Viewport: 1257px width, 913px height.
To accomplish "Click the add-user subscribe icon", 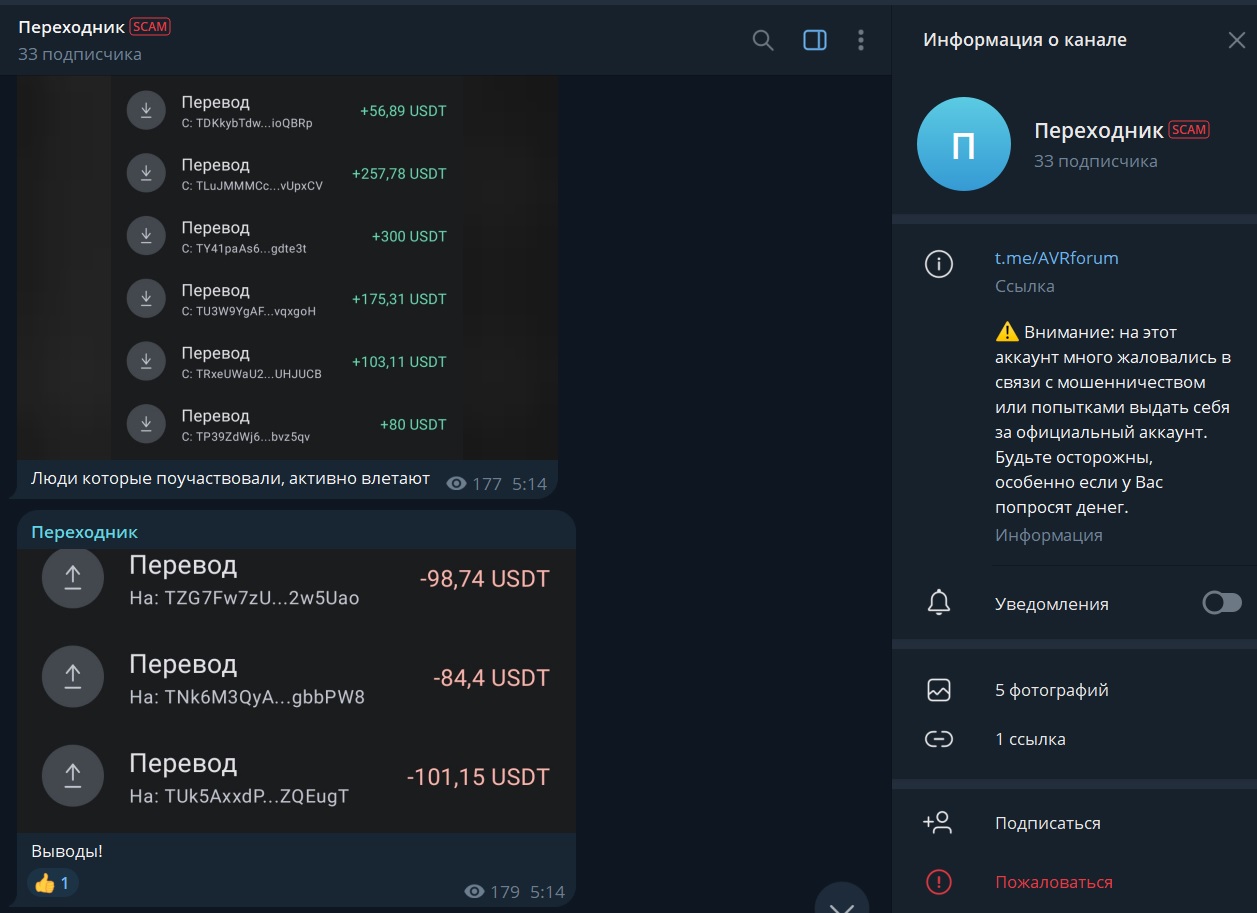I will 937,823.
